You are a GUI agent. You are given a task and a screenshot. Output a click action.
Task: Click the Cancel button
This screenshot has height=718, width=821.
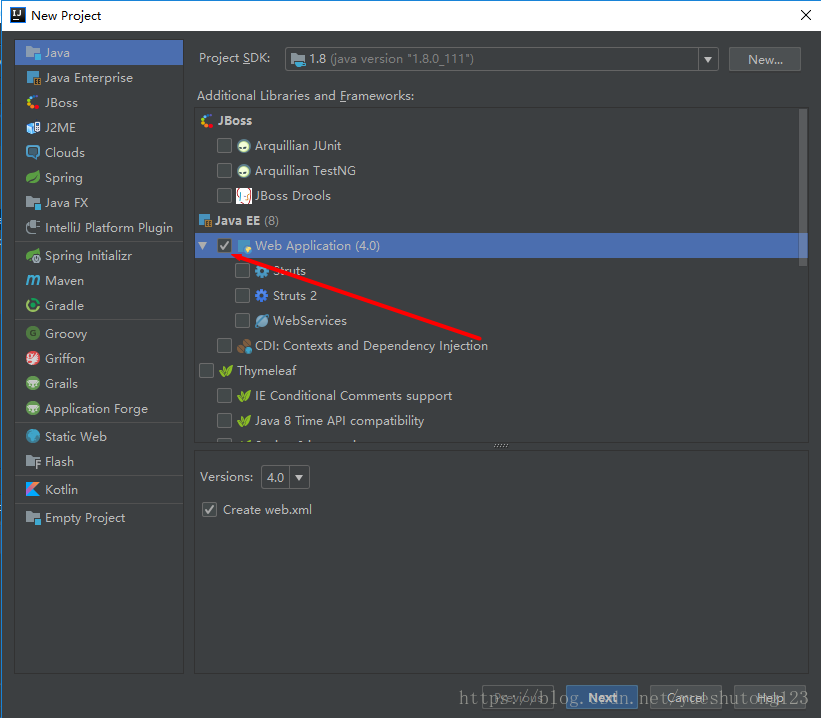pos(685,697)
